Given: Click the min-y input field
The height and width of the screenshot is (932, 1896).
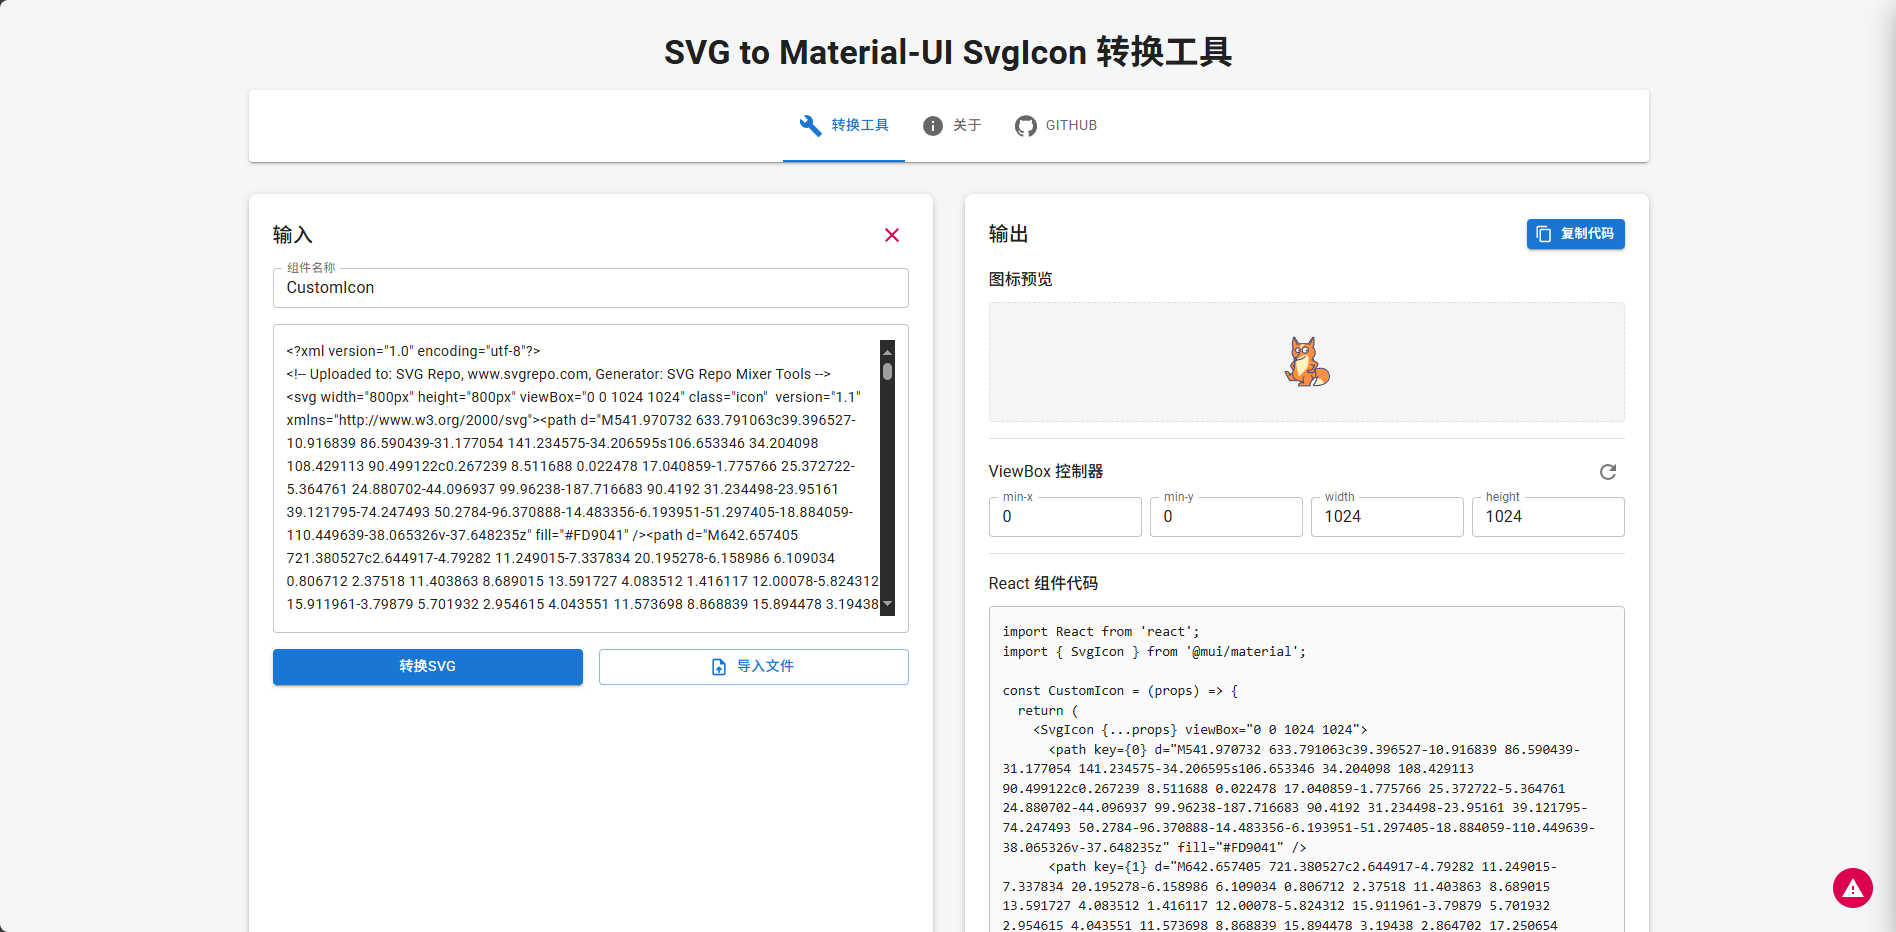Looking at the screenshot, I should 1225,517.
